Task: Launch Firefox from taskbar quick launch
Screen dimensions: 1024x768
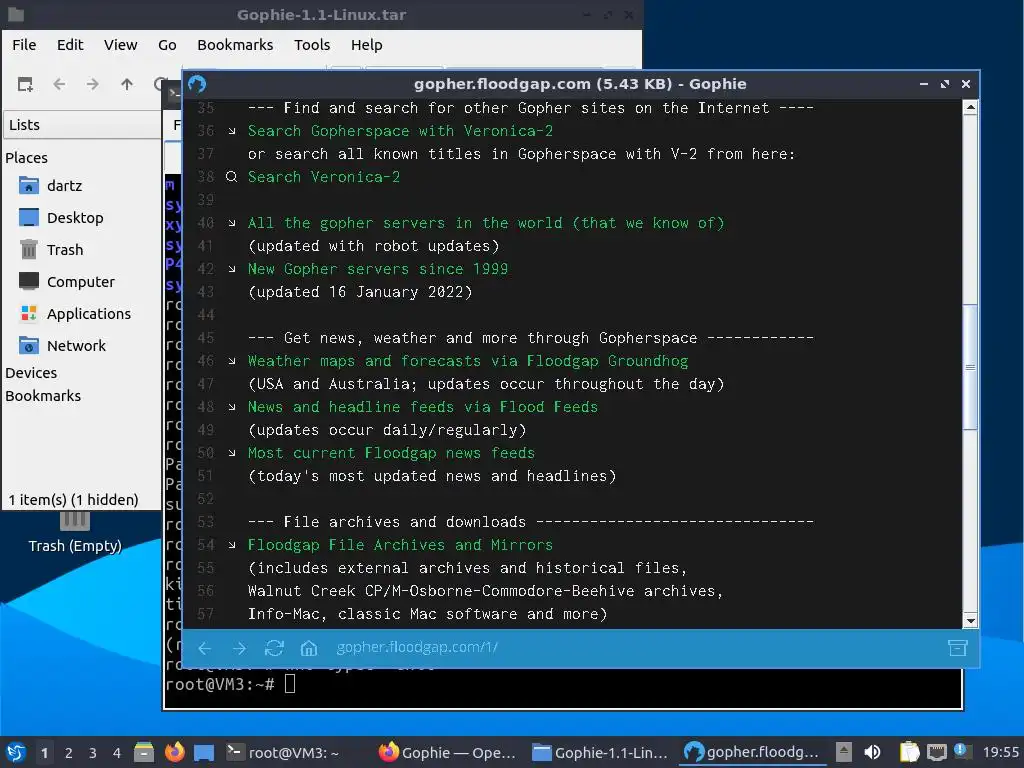Action: point(174,752)
